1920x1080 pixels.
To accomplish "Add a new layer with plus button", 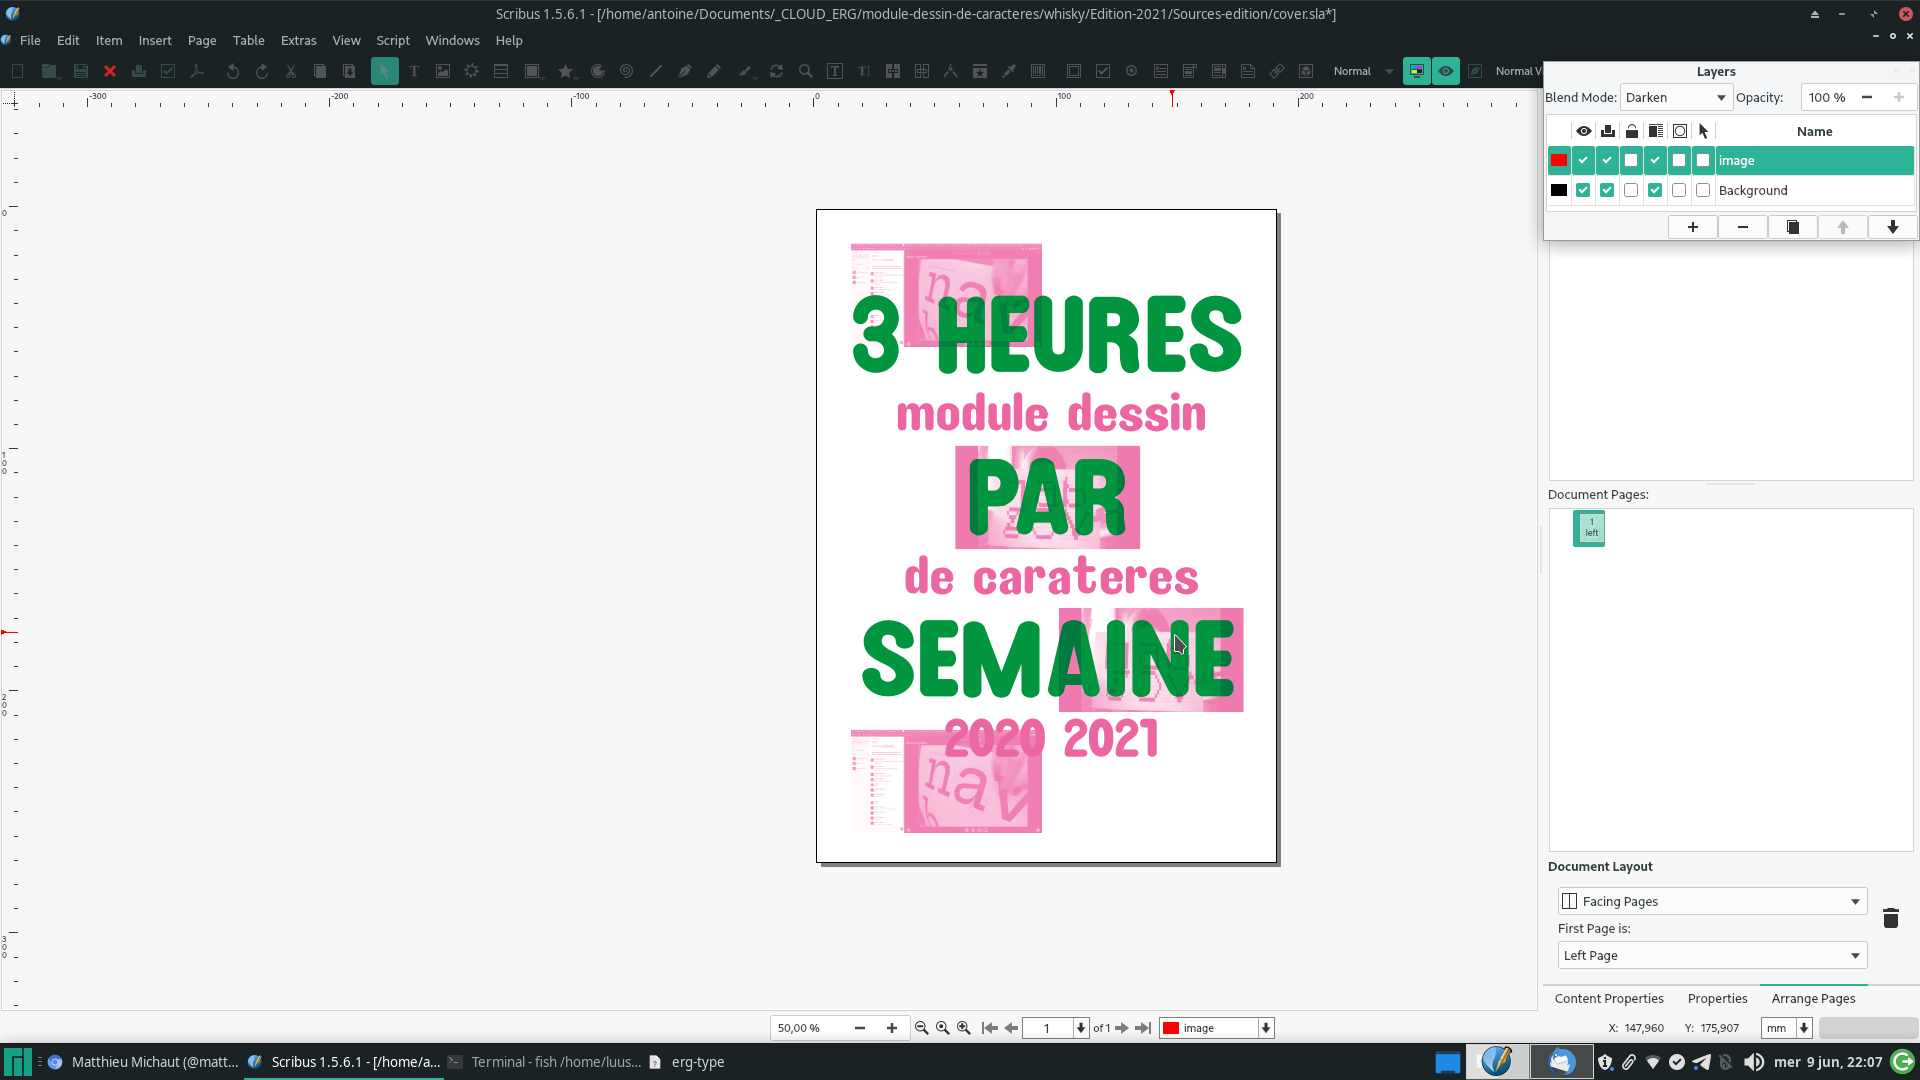I will [x=1693, y=227].
